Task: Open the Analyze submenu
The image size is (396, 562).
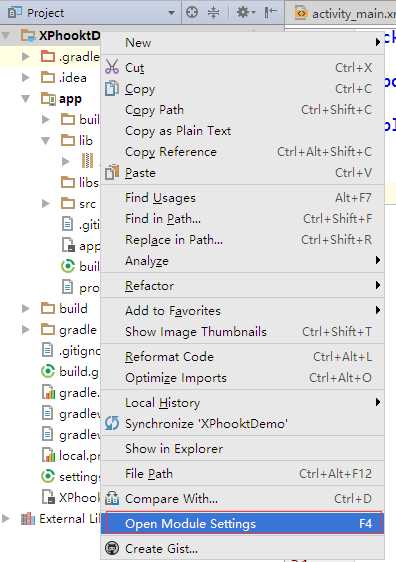Action: point(243,261)
